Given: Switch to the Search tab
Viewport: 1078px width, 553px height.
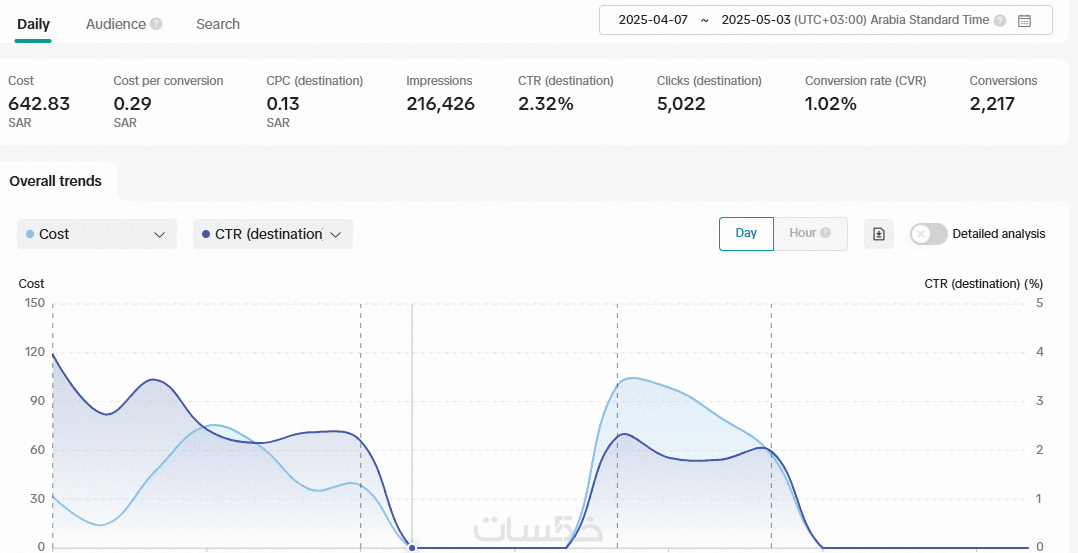Looking at the screenshot, I should [x=218, y=24].
